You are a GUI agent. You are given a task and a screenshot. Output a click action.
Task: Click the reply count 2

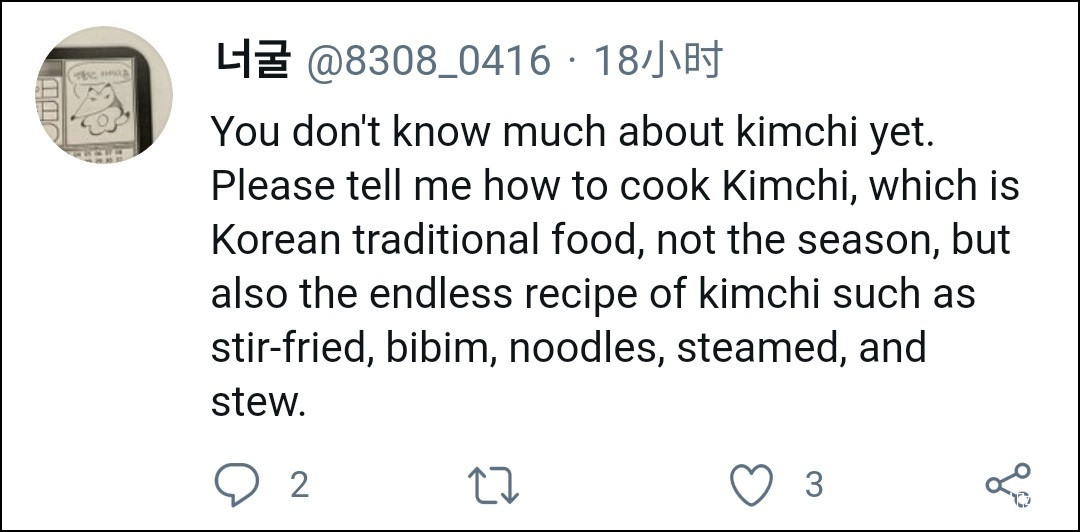(299, 485)
